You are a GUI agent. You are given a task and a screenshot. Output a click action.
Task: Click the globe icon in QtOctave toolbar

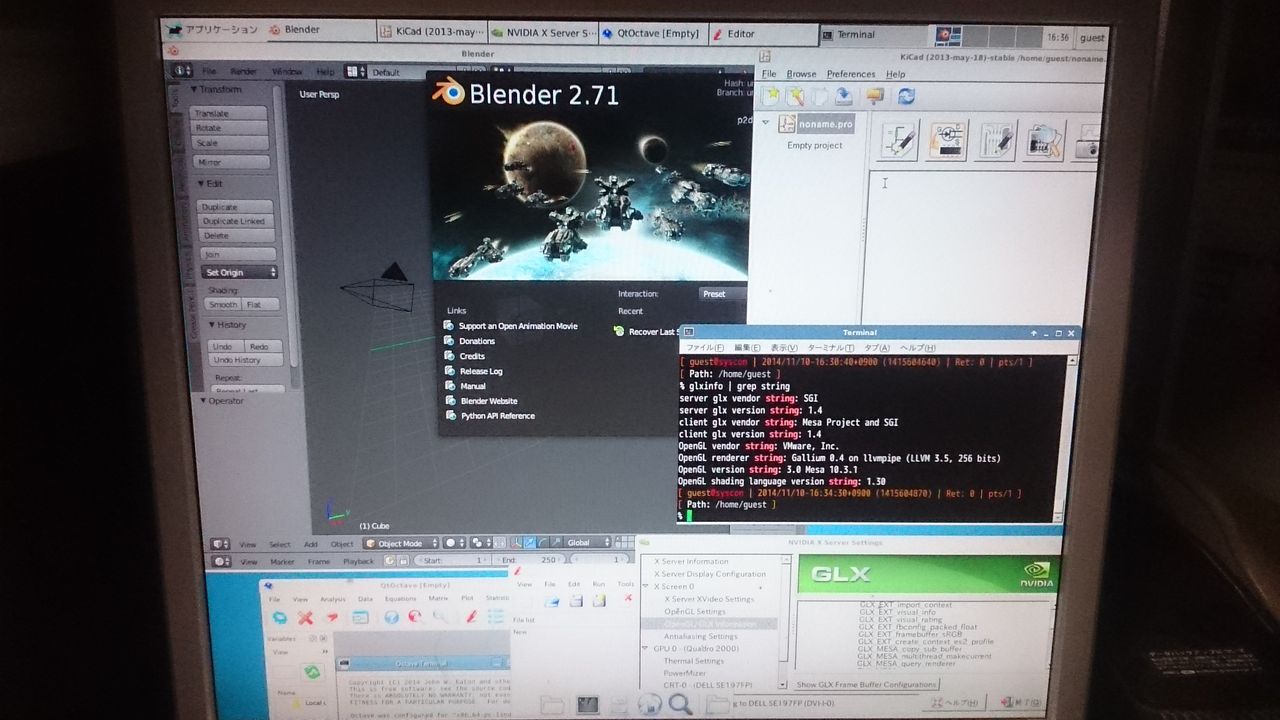click(391, 618)
